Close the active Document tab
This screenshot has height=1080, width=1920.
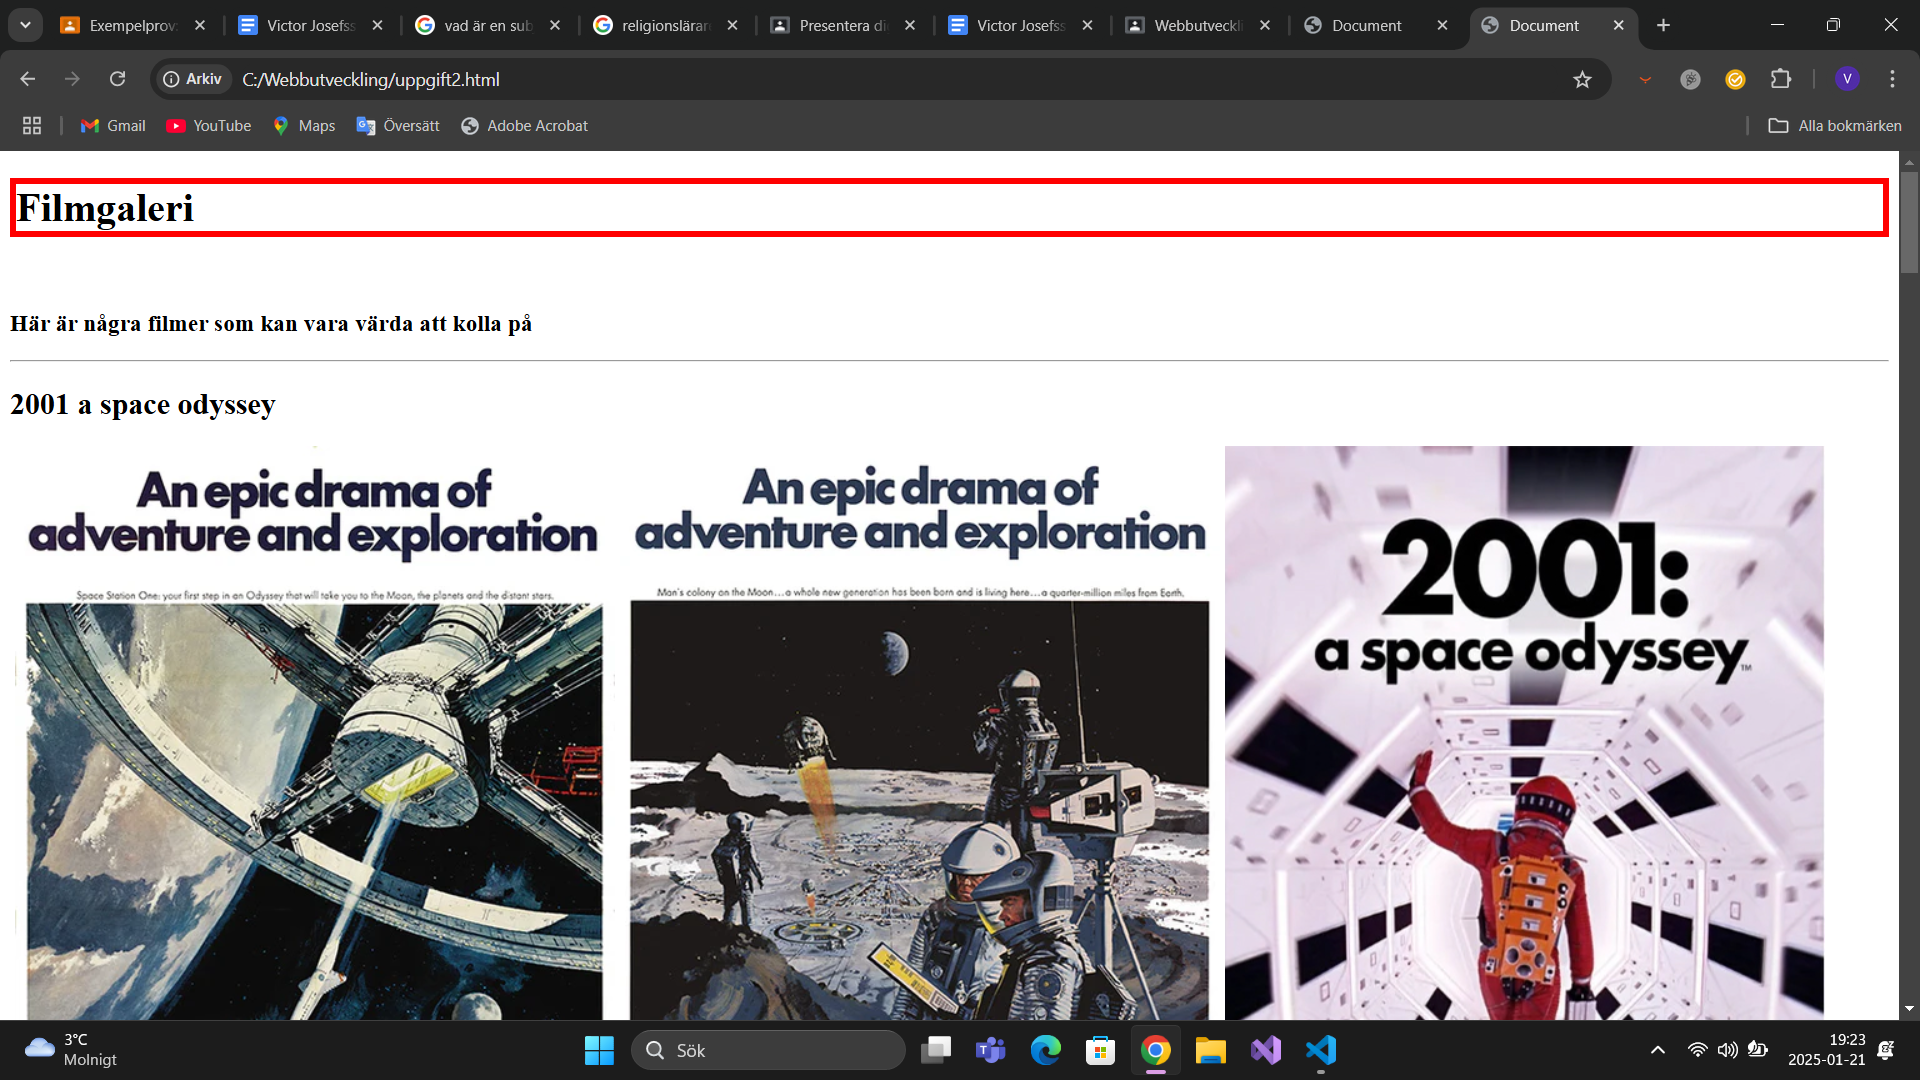(x=1619, y=25)
